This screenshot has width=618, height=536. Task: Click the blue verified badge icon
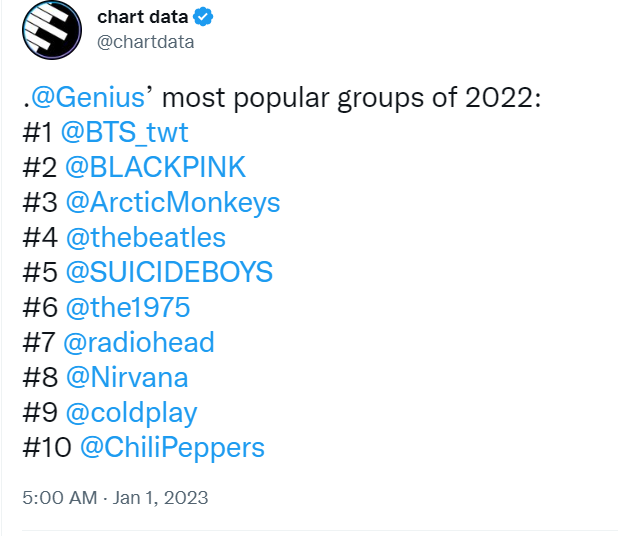[x=203, y=17]
